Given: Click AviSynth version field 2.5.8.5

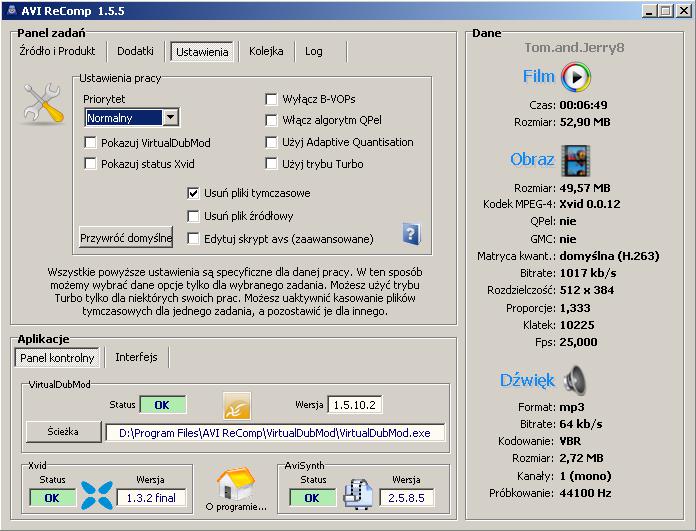Looking at the screenshot, I should 407,498.
